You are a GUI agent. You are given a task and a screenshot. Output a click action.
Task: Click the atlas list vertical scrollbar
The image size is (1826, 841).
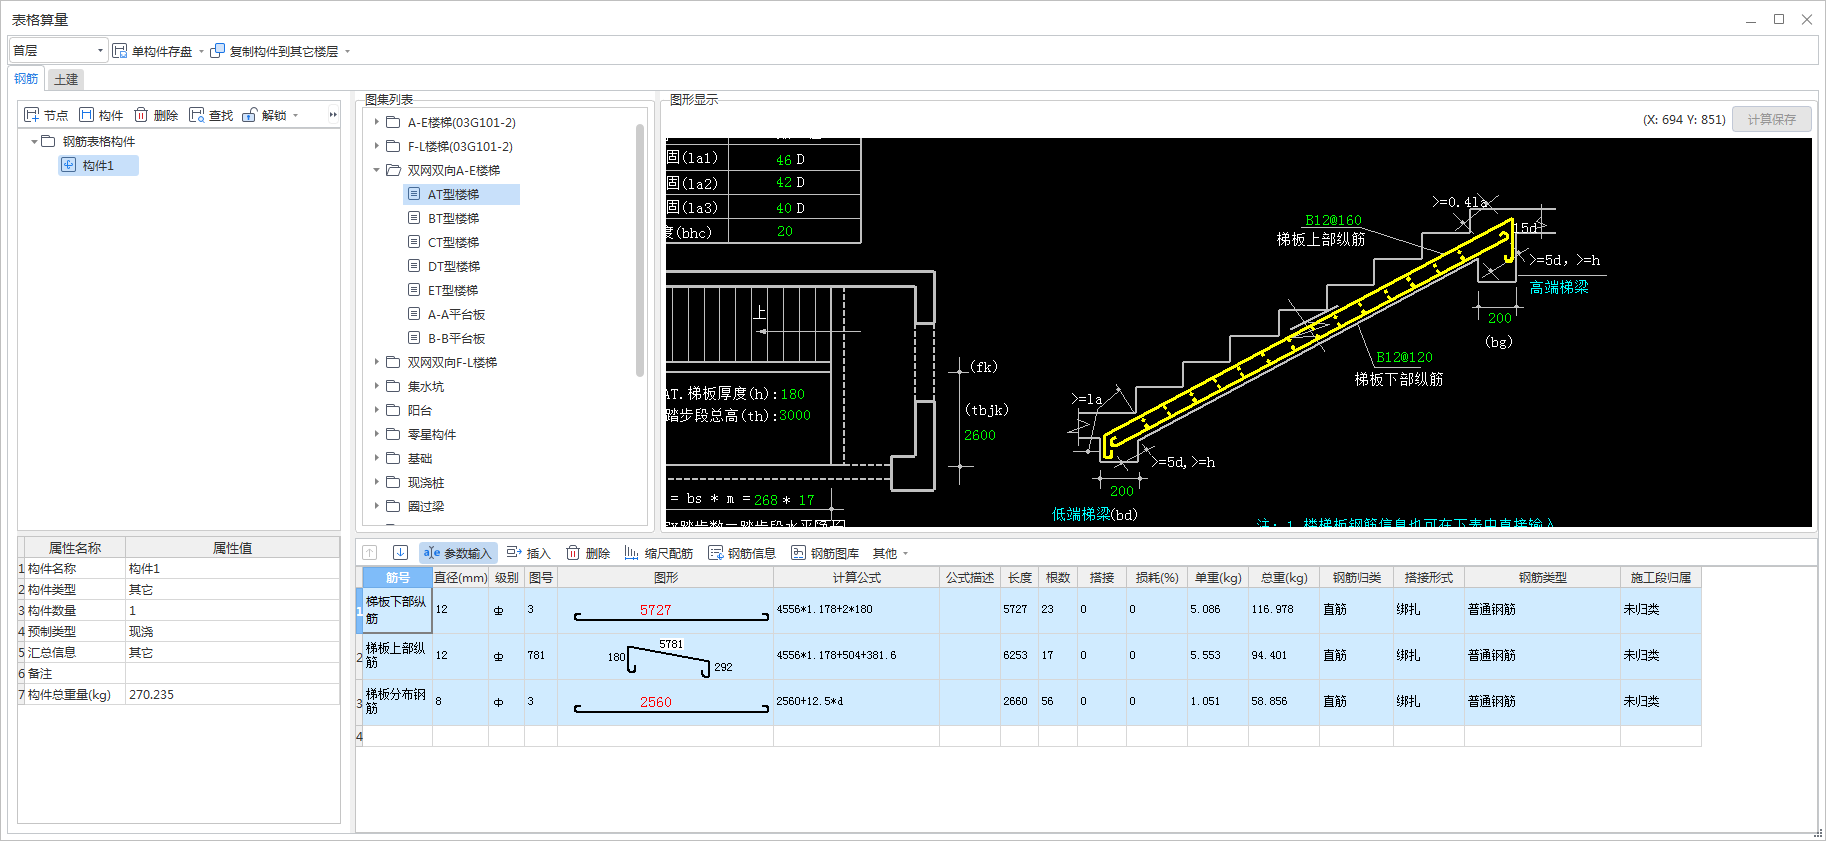click(x=640, y=250)
